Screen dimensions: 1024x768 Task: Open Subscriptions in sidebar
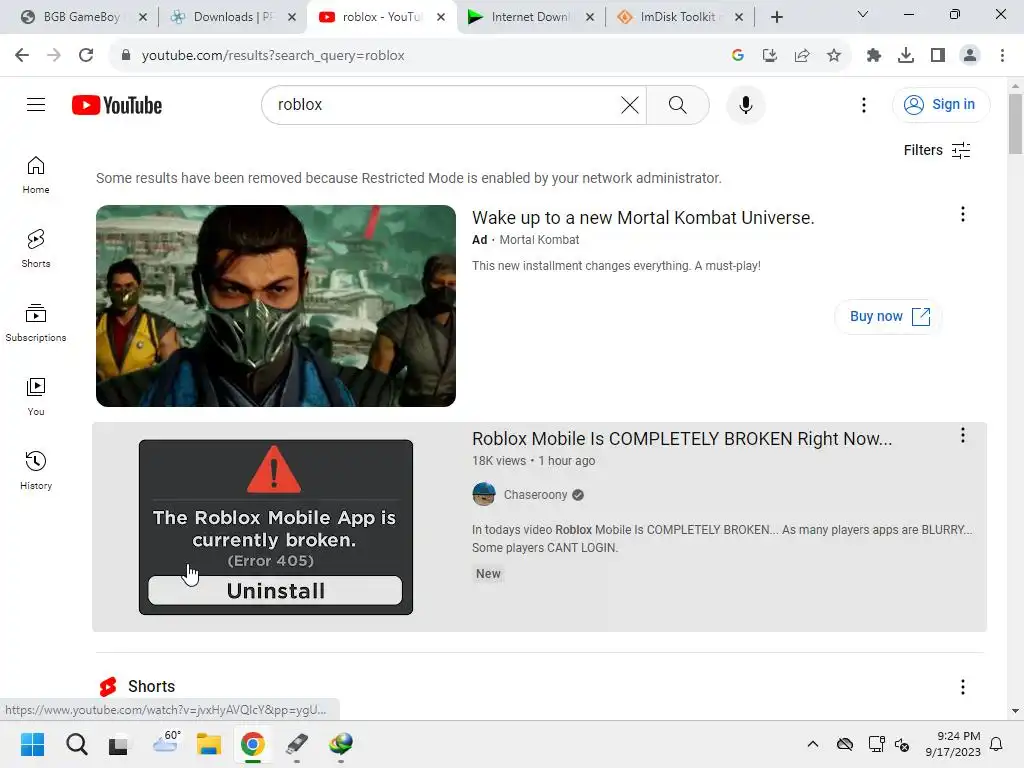point(36,323)
